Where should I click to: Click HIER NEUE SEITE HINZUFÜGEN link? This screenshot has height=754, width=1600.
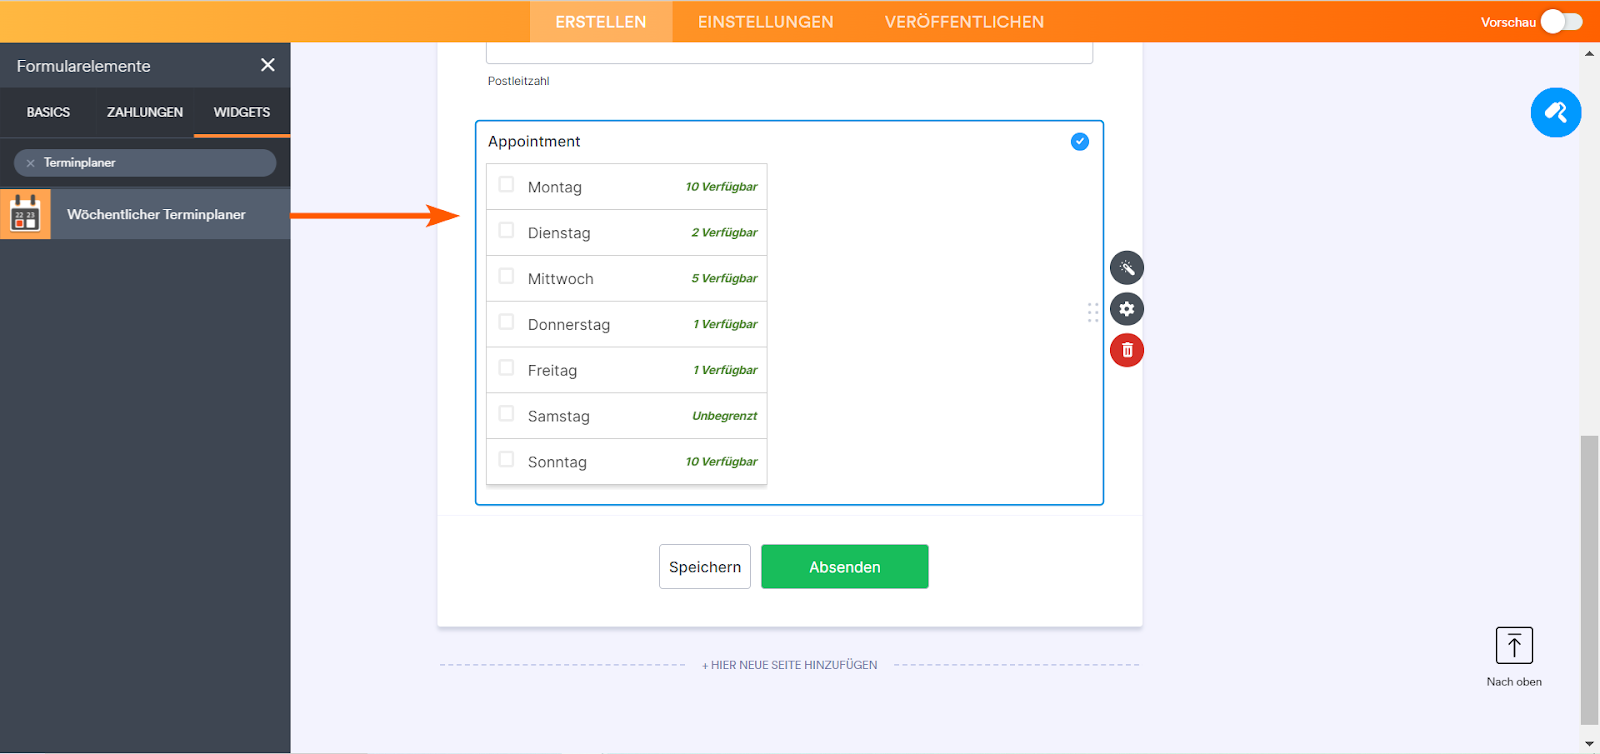pyautogui.click(x=790, y=665)
